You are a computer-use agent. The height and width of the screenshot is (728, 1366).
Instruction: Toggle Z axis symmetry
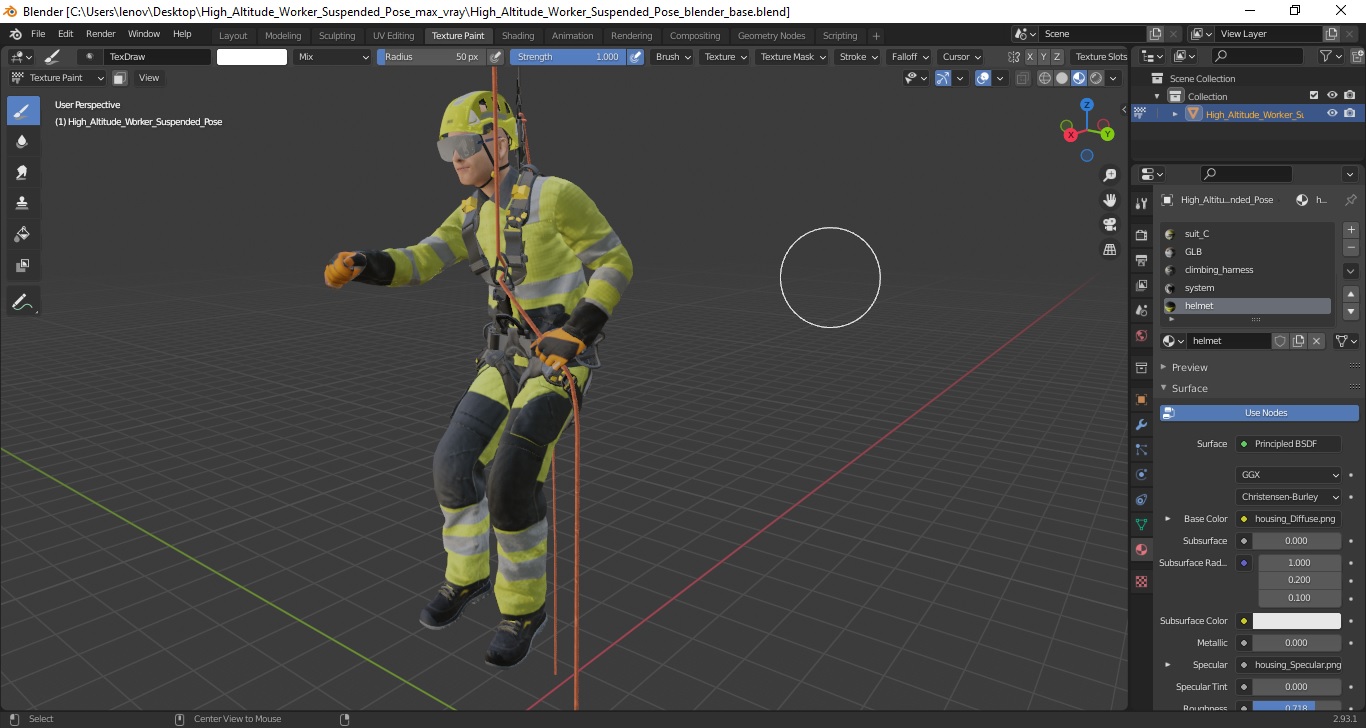pyautogui.click(x=1056, y=57)
